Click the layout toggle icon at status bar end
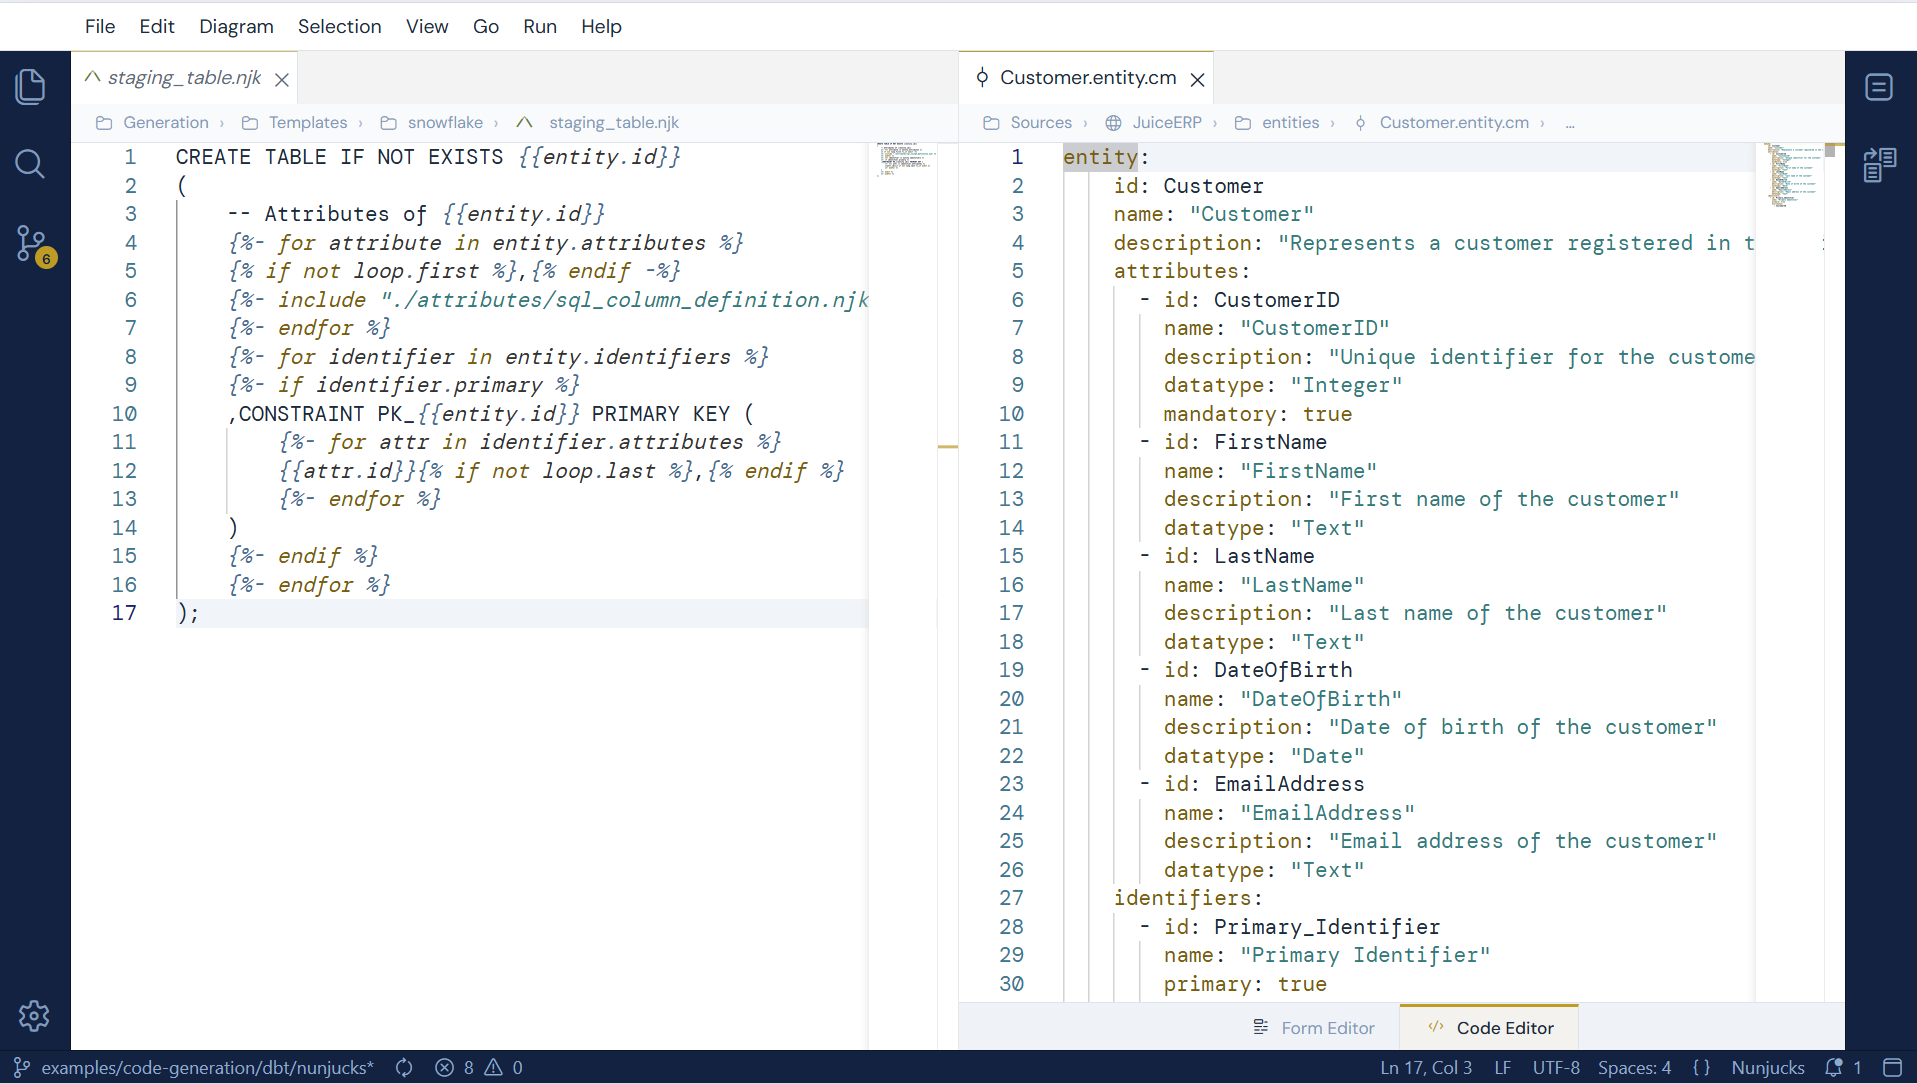The image size is (1917, 1084). (1892, 1067)
